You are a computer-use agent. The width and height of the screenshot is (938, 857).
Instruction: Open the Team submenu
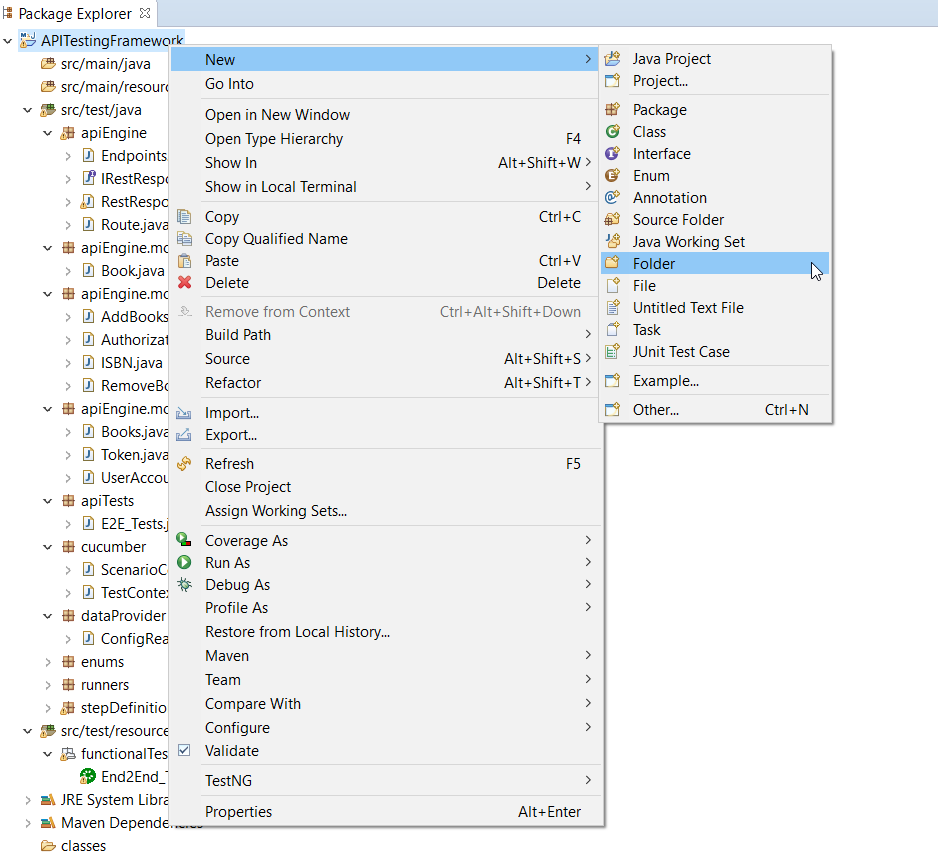(300, 679)
